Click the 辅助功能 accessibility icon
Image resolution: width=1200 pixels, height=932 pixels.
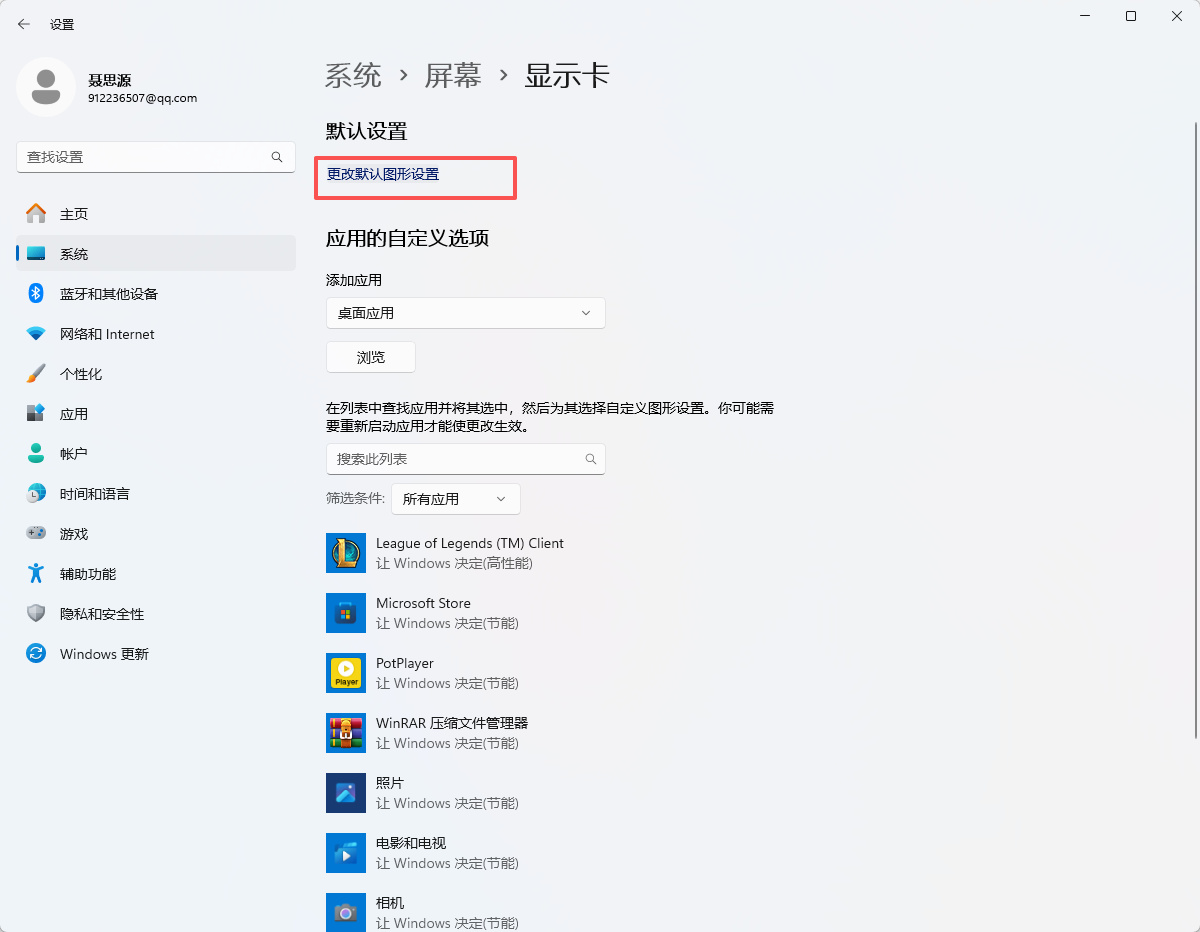36,573
